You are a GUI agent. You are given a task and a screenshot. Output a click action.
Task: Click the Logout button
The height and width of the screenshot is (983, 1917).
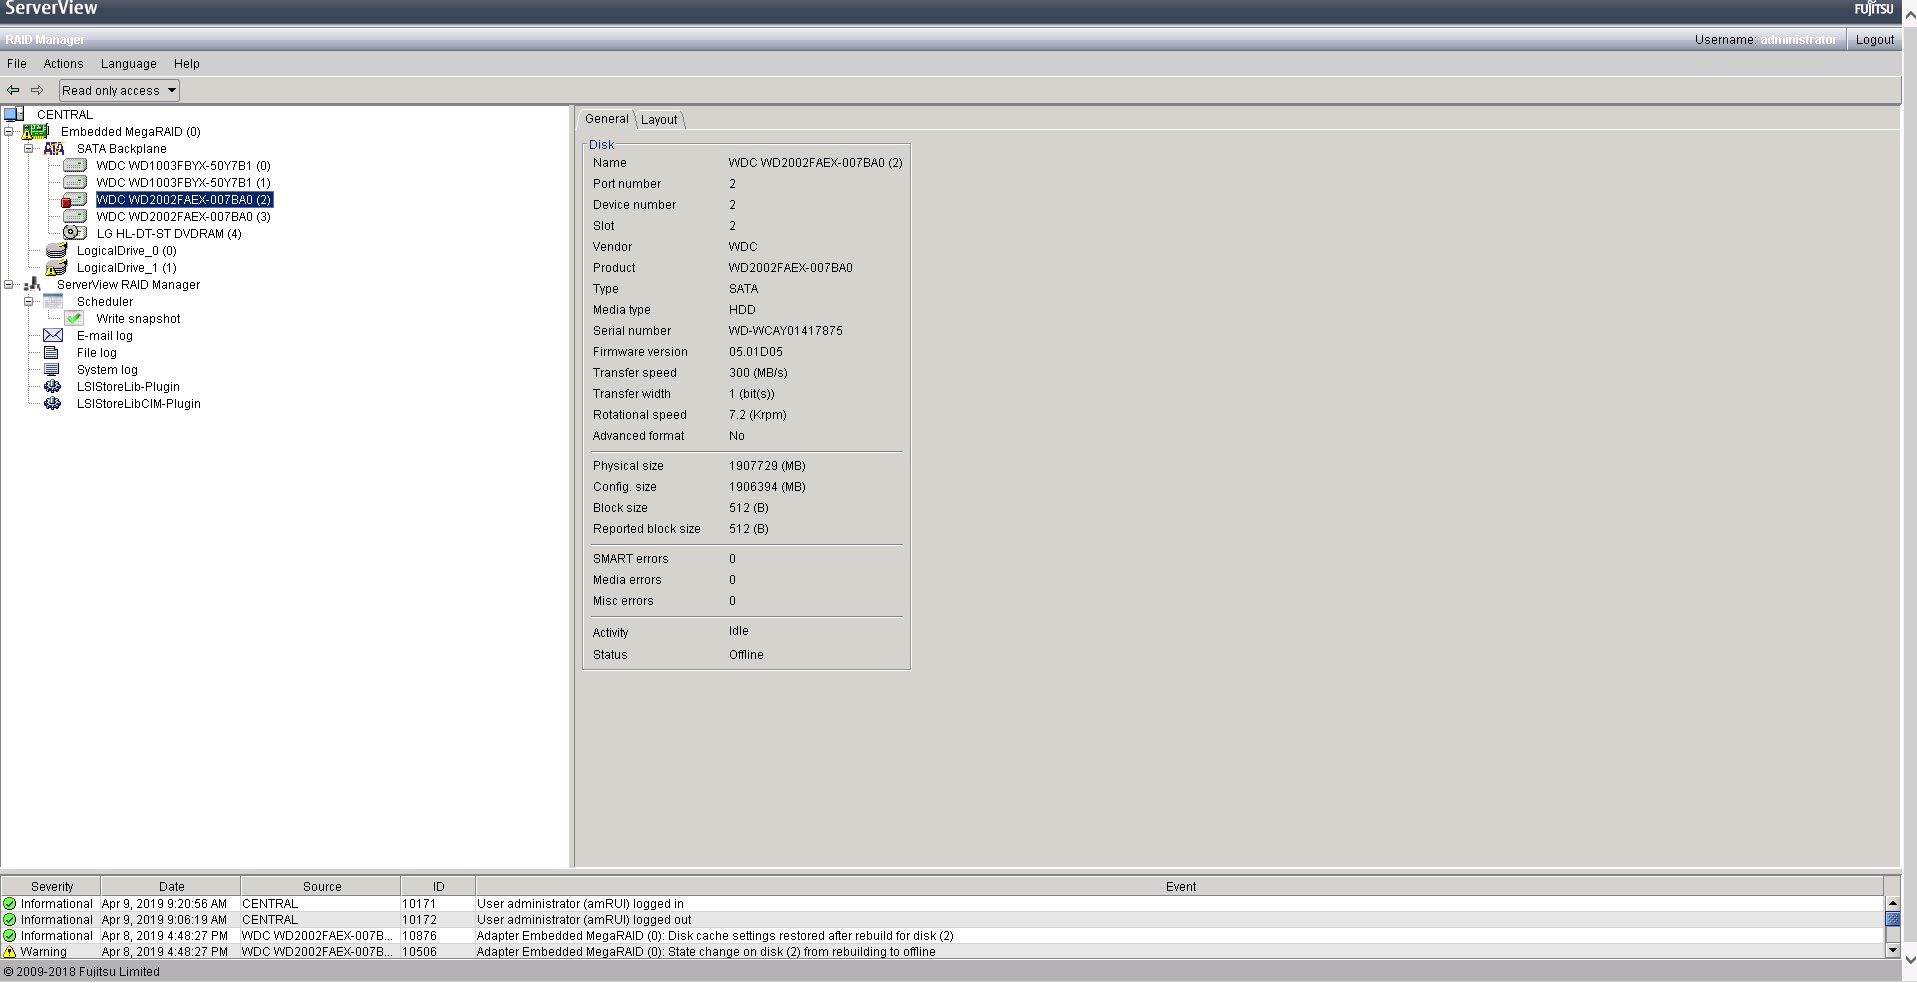coord(1875,40)
